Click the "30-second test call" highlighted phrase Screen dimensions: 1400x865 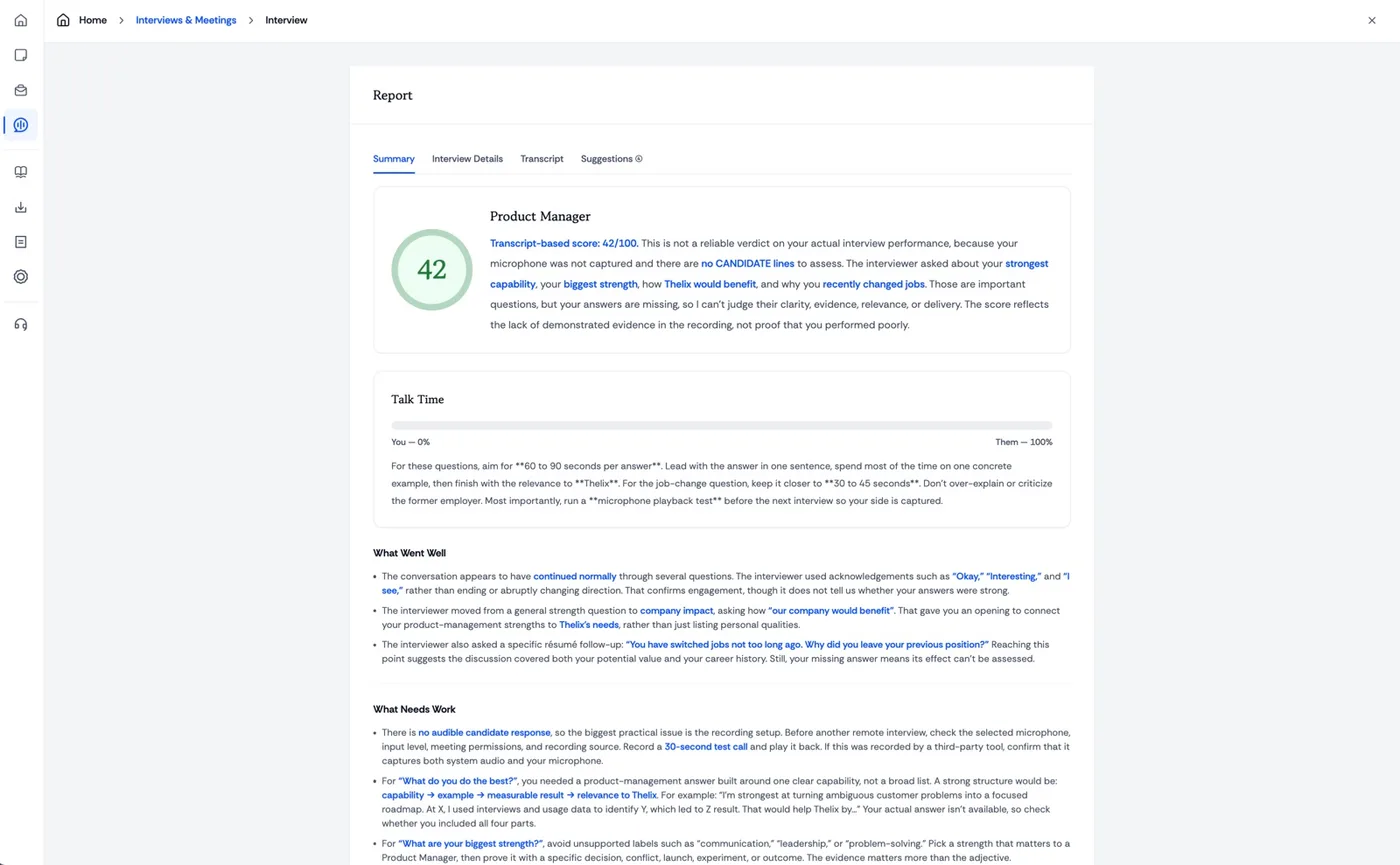coord(707,747)
